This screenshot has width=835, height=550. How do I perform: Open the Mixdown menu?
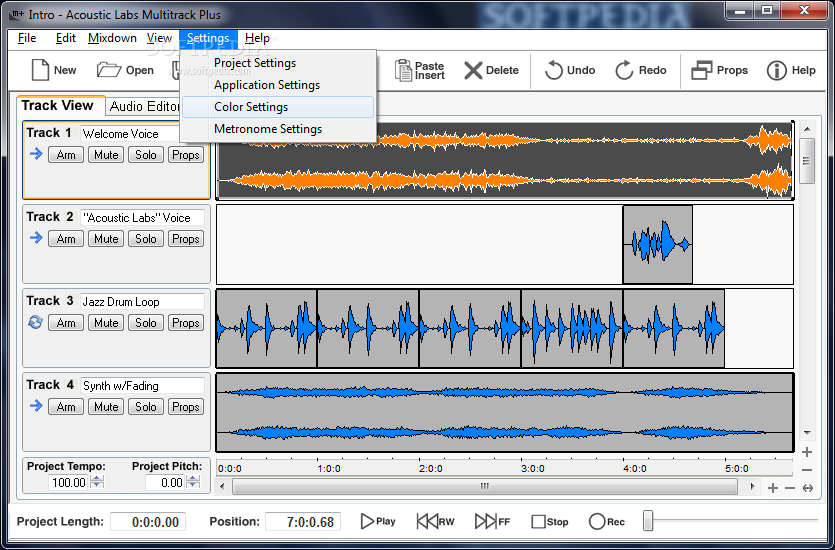[112, 38]
